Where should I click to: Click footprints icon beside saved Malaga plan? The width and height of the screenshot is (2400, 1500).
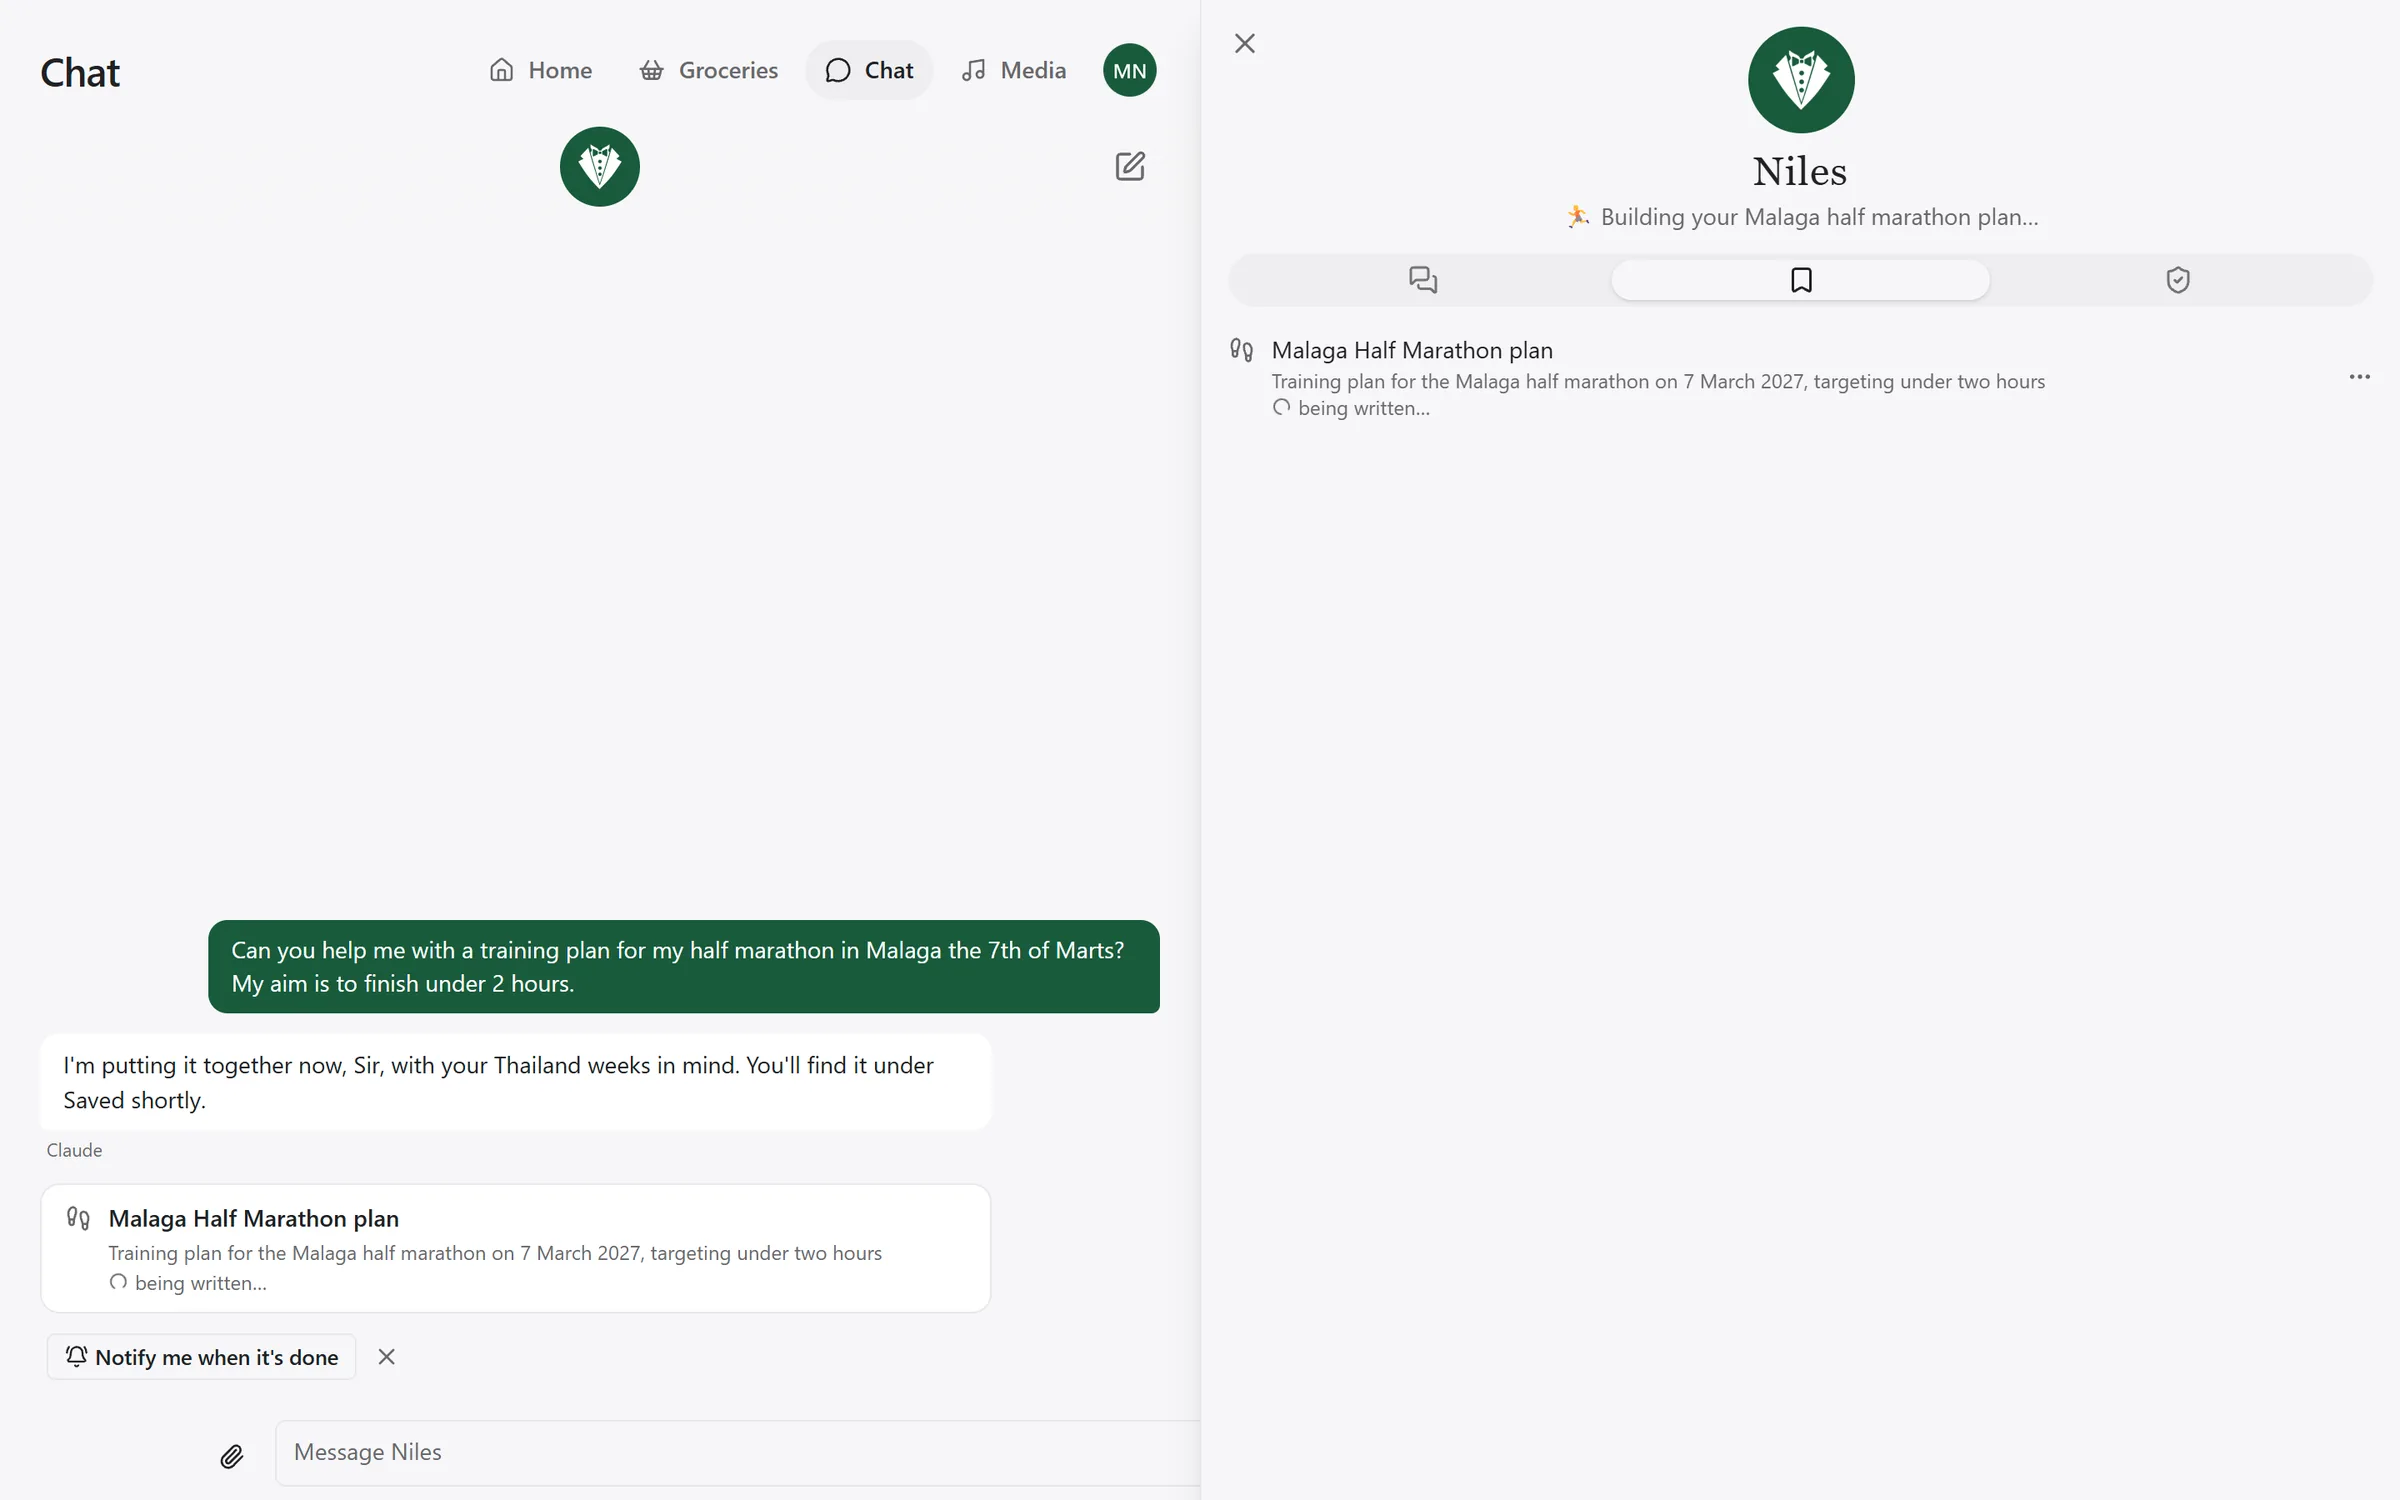(1241, 350)
